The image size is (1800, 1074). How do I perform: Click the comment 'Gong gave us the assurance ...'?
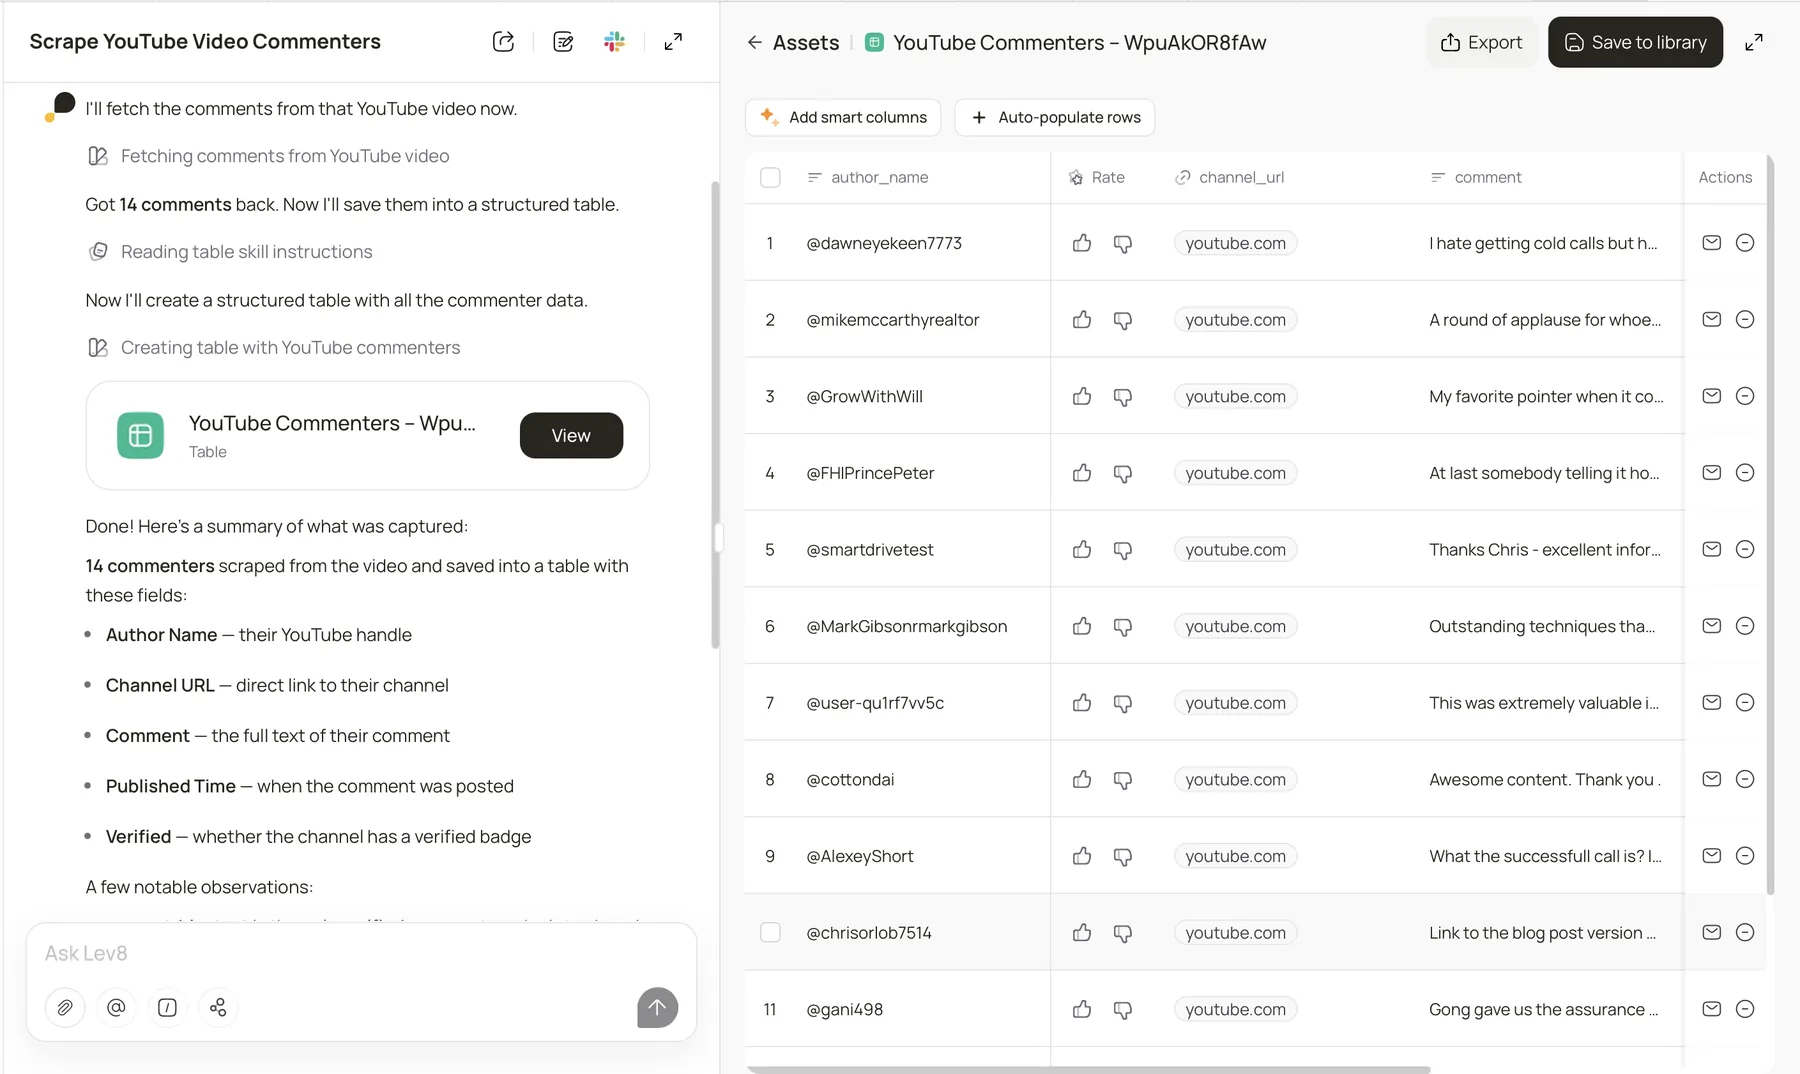(1543, 1009)
